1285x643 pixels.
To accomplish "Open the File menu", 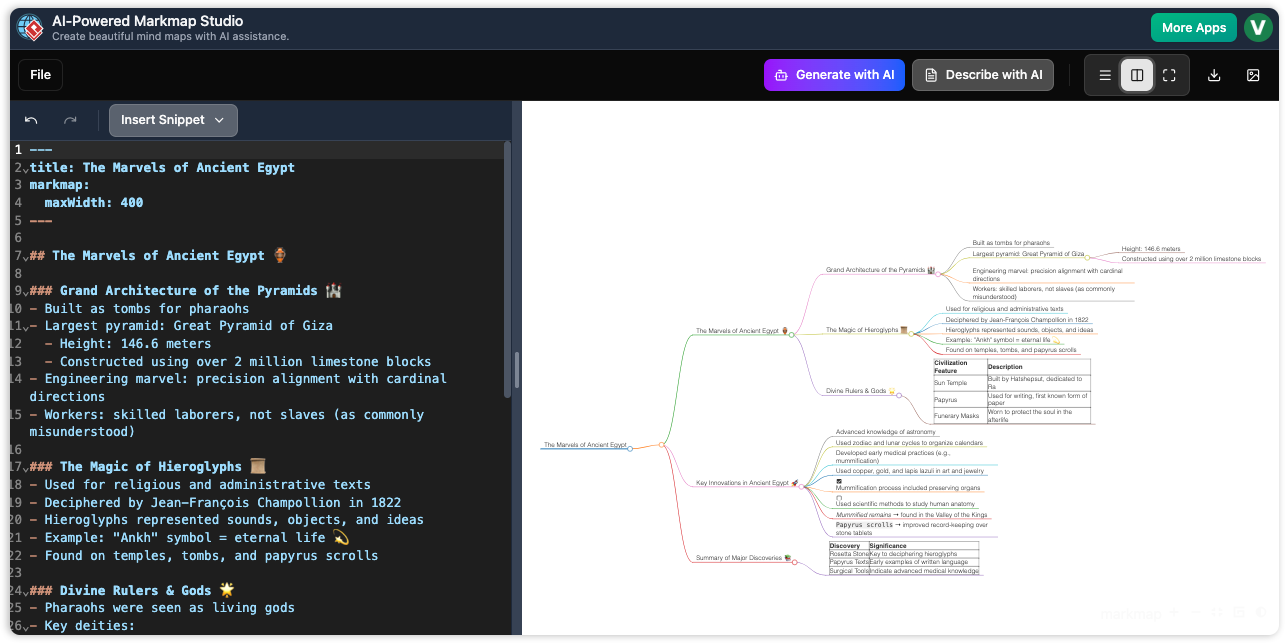I will click(39, 74).
